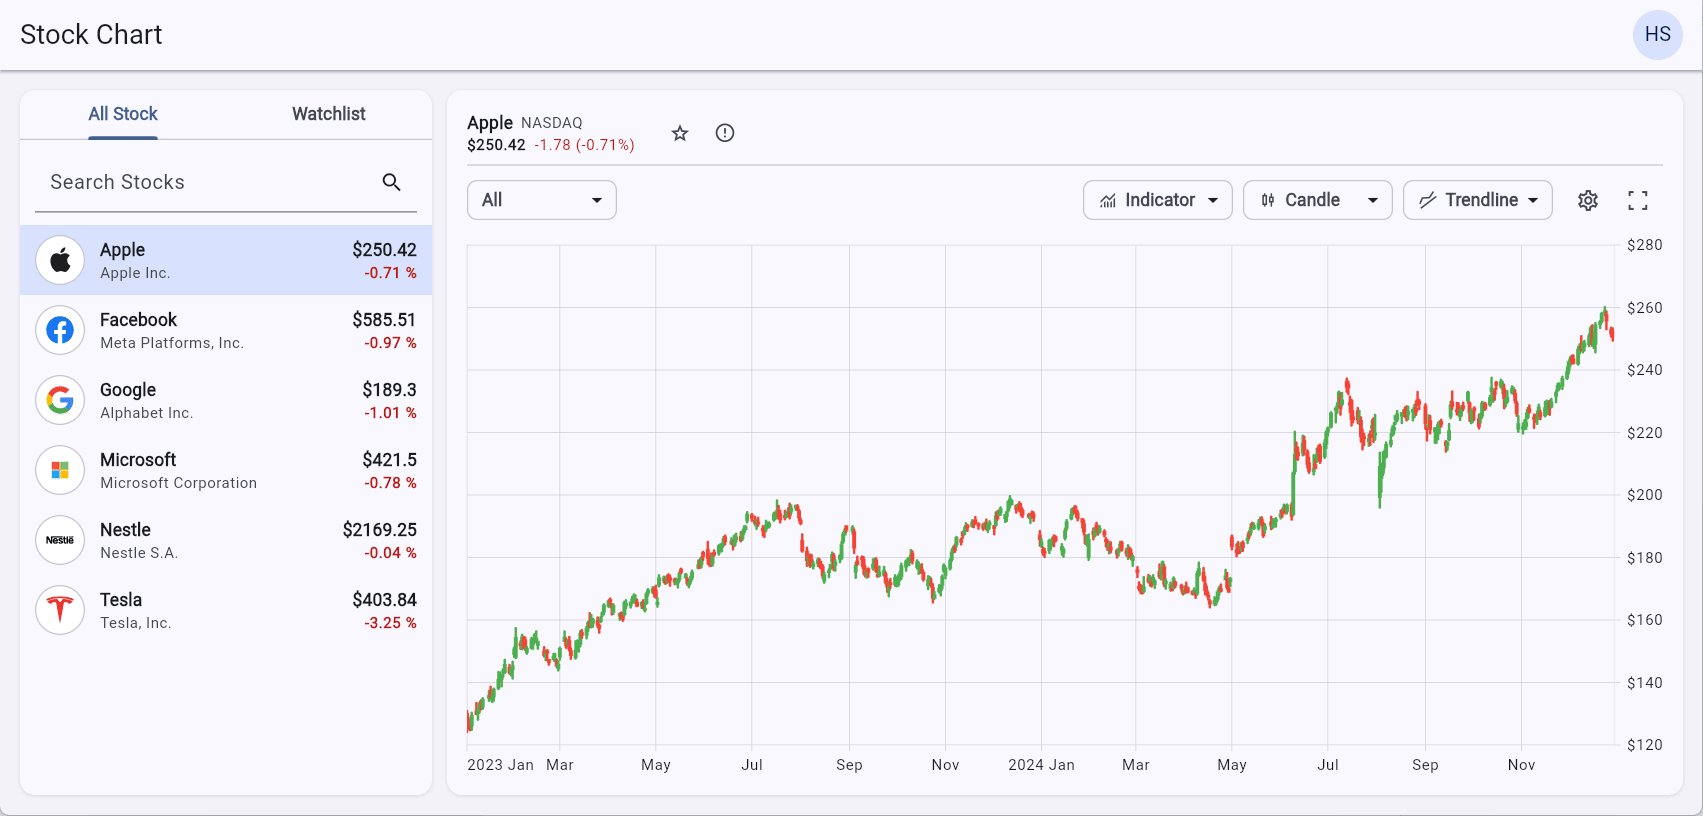Image resolution: width=1703 pixels, height=816 pixels.
Task: Select the All Stock tab
Action: pyautogui.click(x=123, y=114)
